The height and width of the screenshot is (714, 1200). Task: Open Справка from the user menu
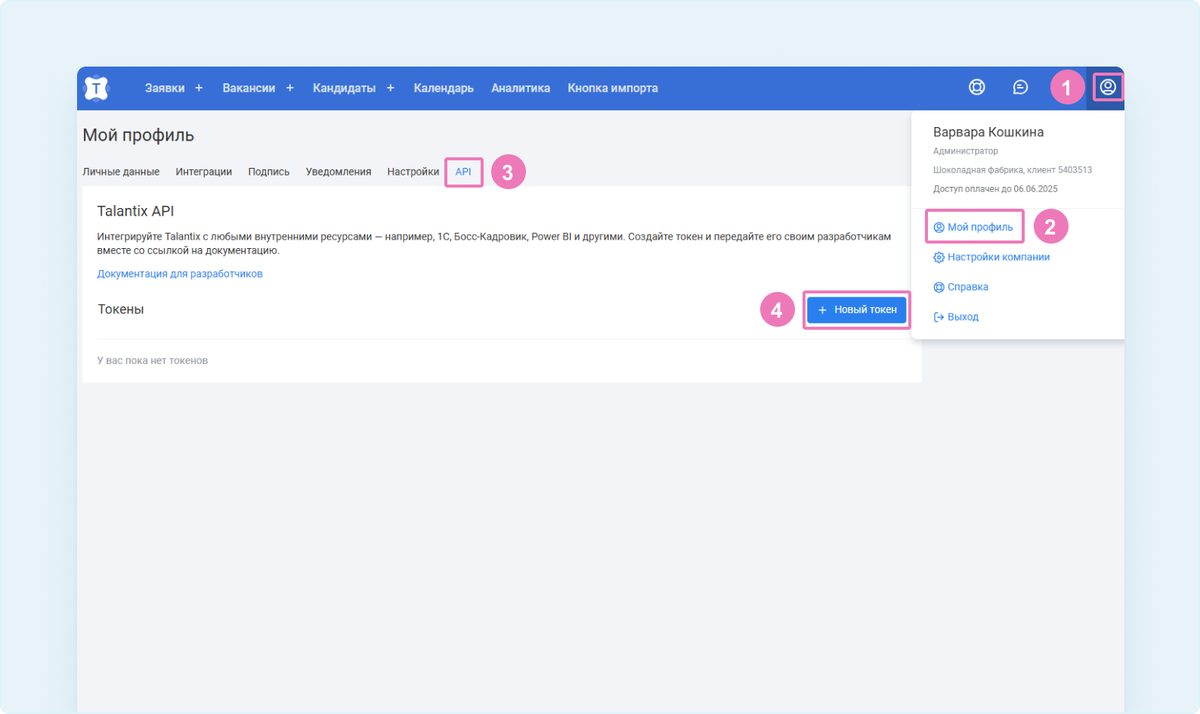960,287
